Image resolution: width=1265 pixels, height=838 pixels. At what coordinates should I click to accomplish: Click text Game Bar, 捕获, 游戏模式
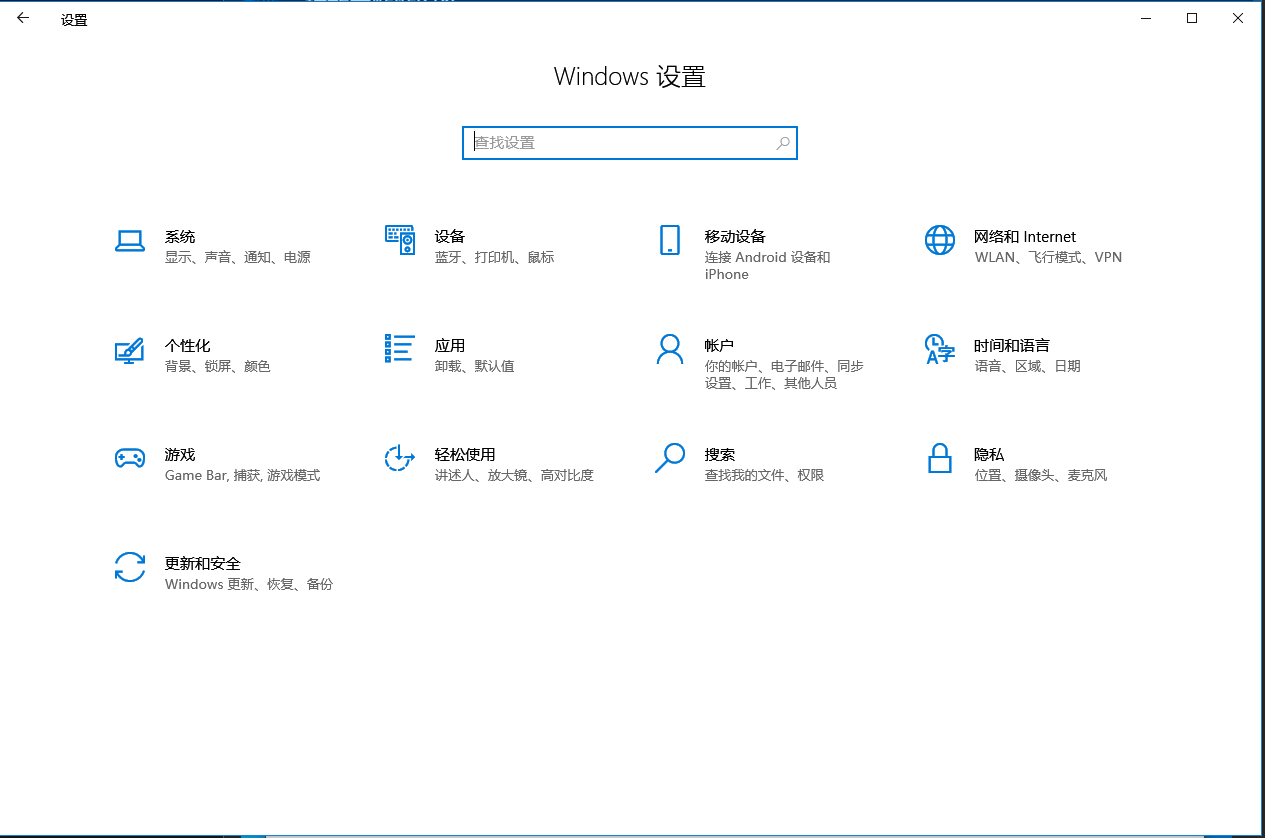point(243,476)
